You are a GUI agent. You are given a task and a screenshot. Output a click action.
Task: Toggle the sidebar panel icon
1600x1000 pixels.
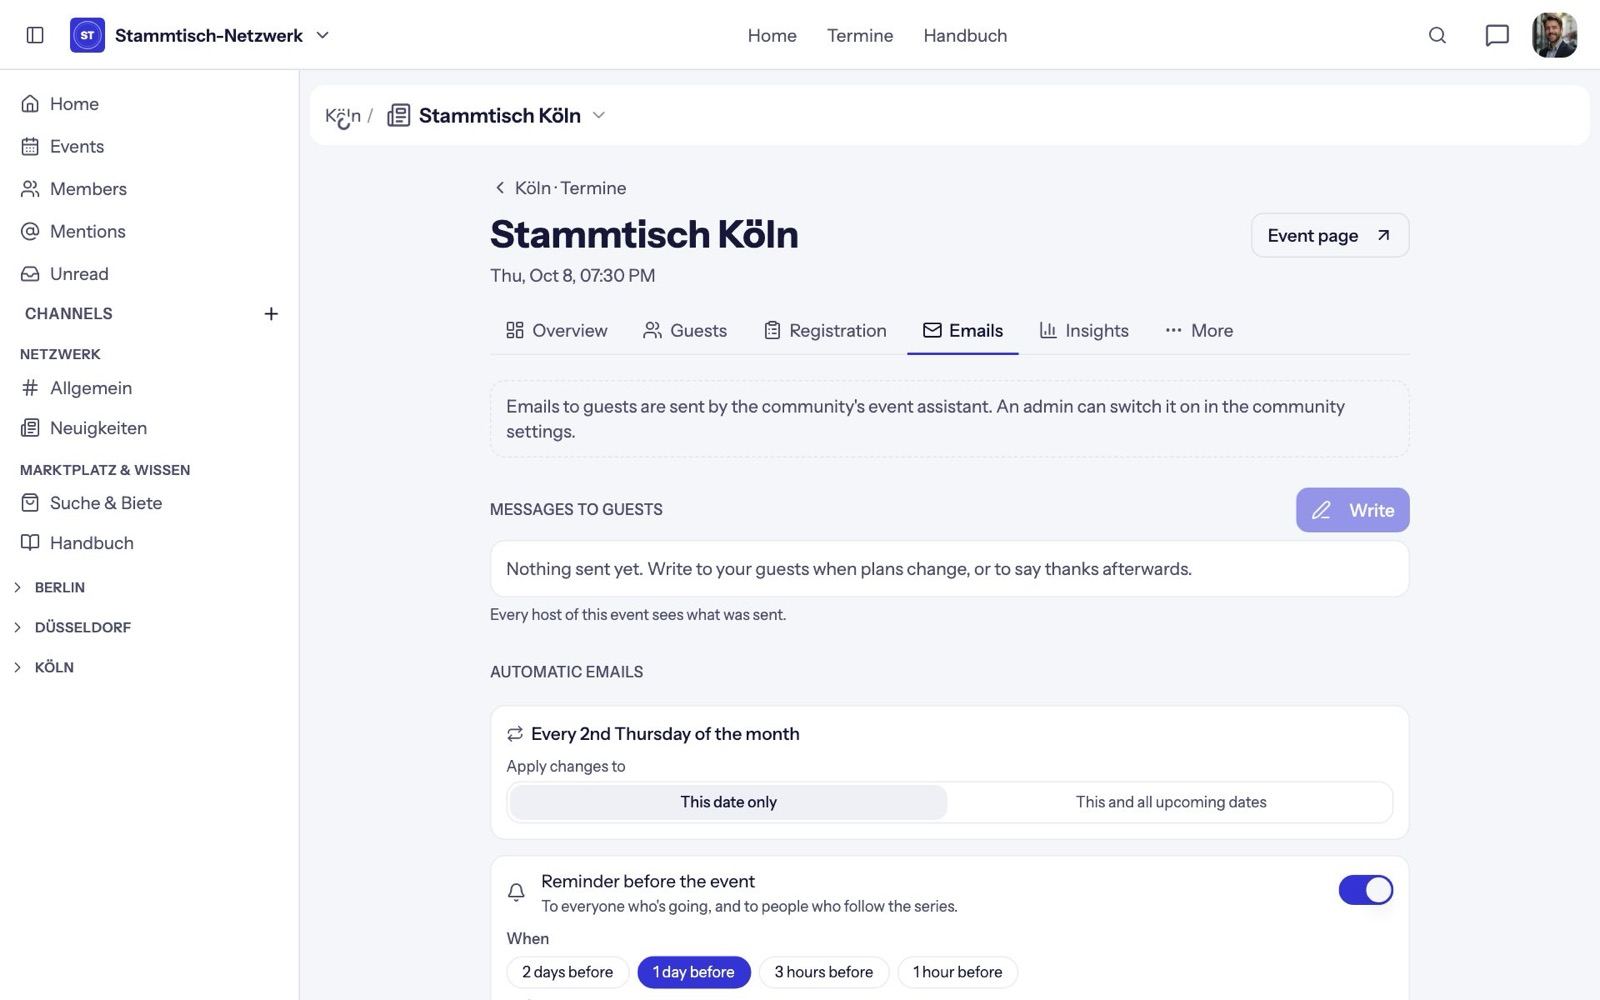coord(35,35)
